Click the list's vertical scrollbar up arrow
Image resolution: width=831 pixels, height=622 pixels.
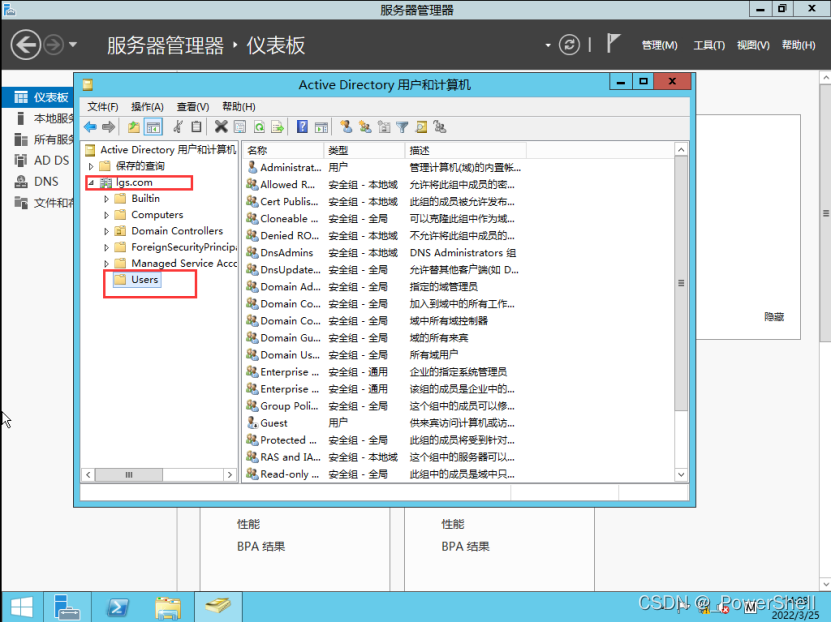click(x=681, y=150)
